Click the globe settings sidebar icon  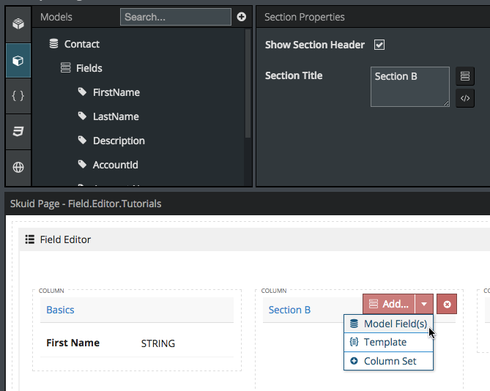click(x=18, y=167)
